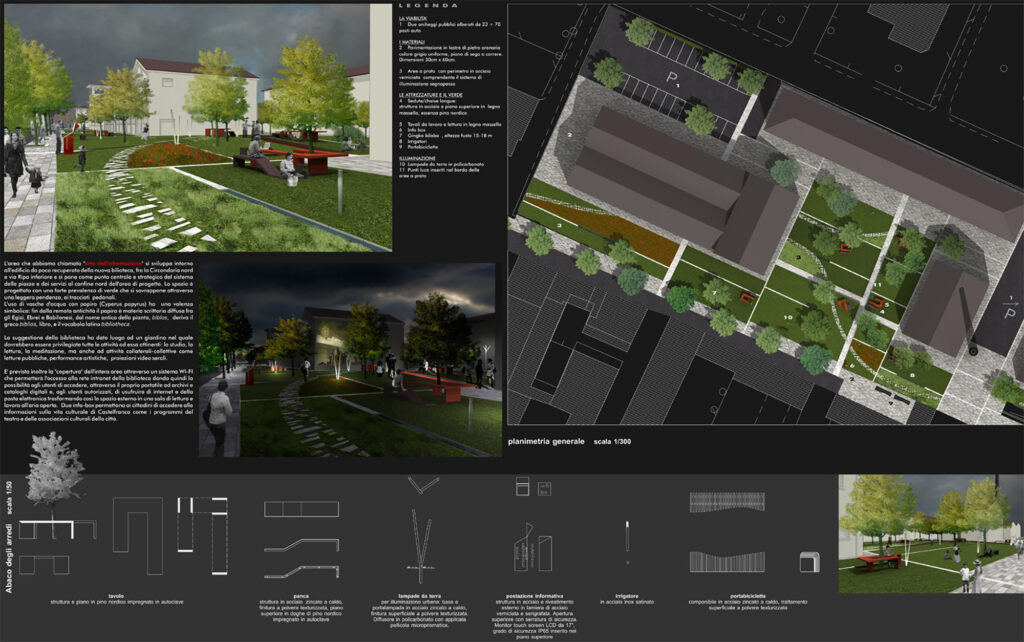Click the red highlighted phrase in the description
Image resolution: width=1024 pixels, height=642 pixels.
[114, 263]
